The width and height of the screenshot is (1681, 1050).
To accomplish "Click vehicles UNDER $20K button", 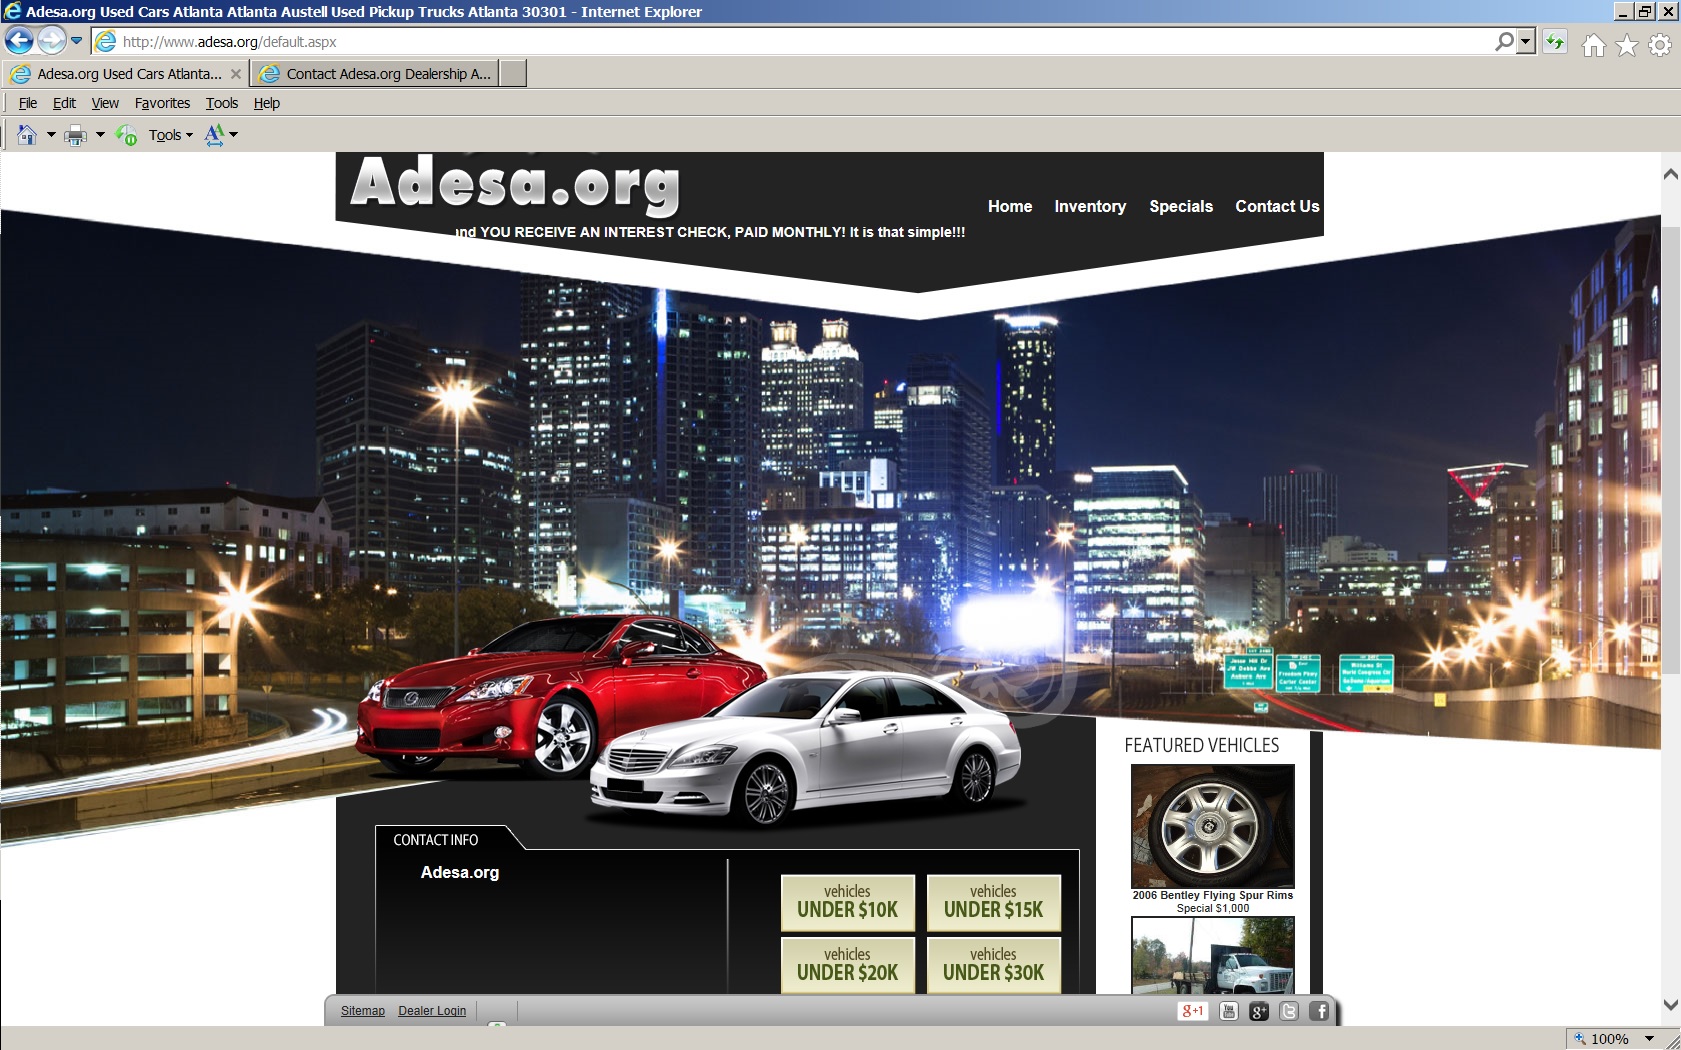I will [848, 965].
